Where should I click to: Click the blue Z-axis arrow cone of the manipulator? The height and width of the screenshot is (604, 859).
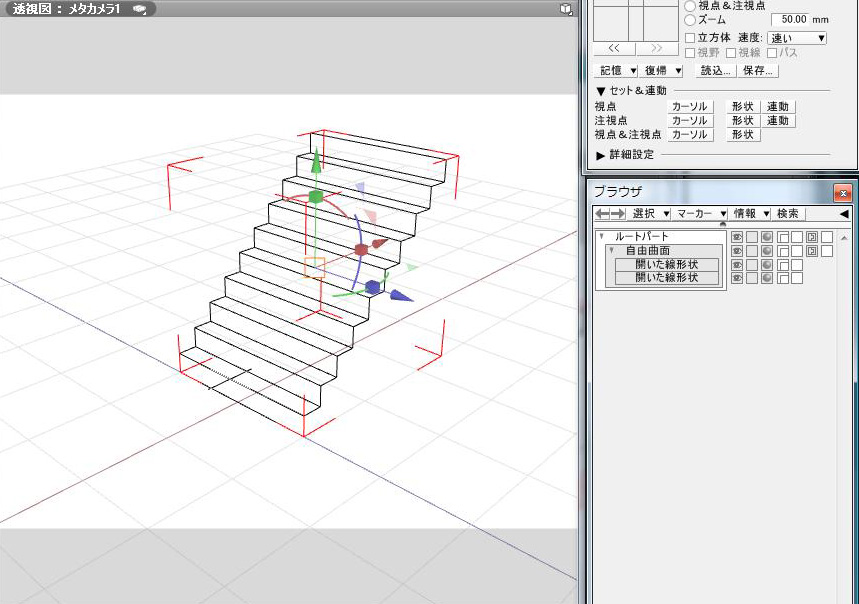402,296
